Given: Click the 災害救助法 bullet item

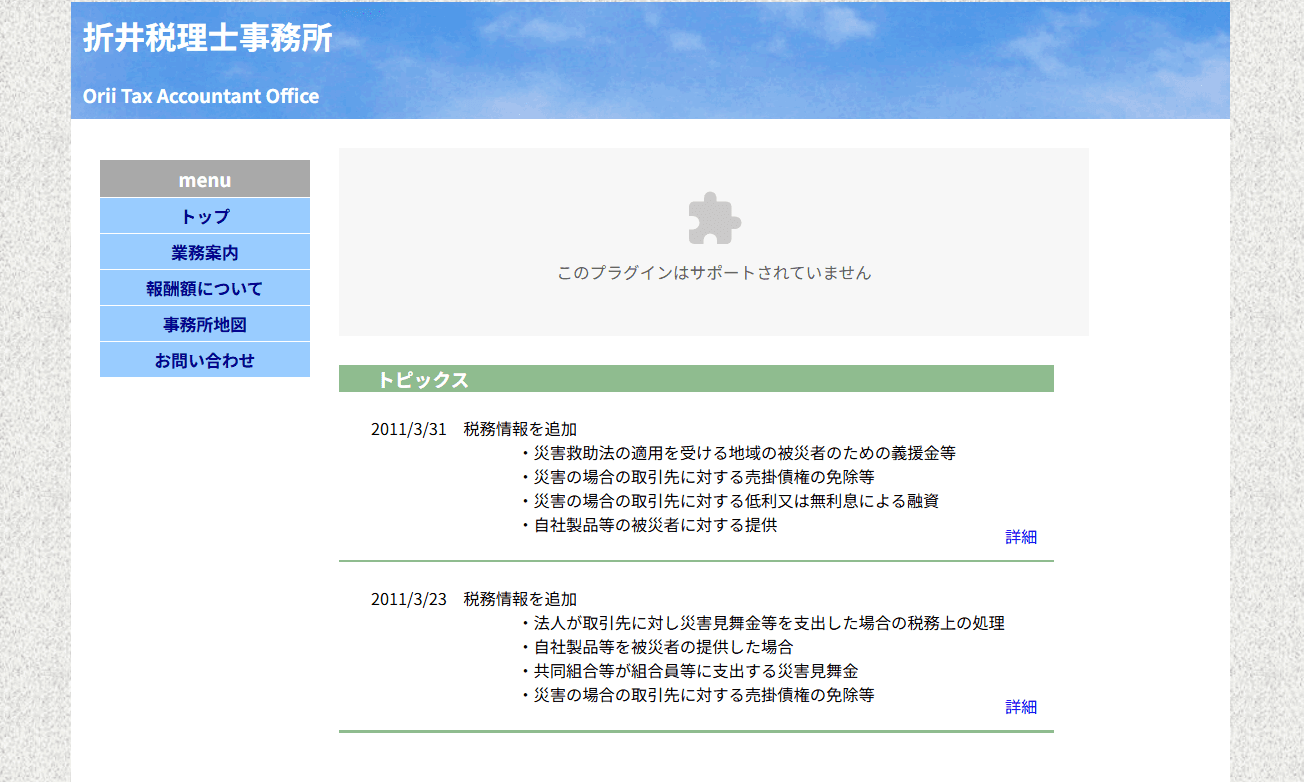Looking at the screenshot, I should (740, 452).
